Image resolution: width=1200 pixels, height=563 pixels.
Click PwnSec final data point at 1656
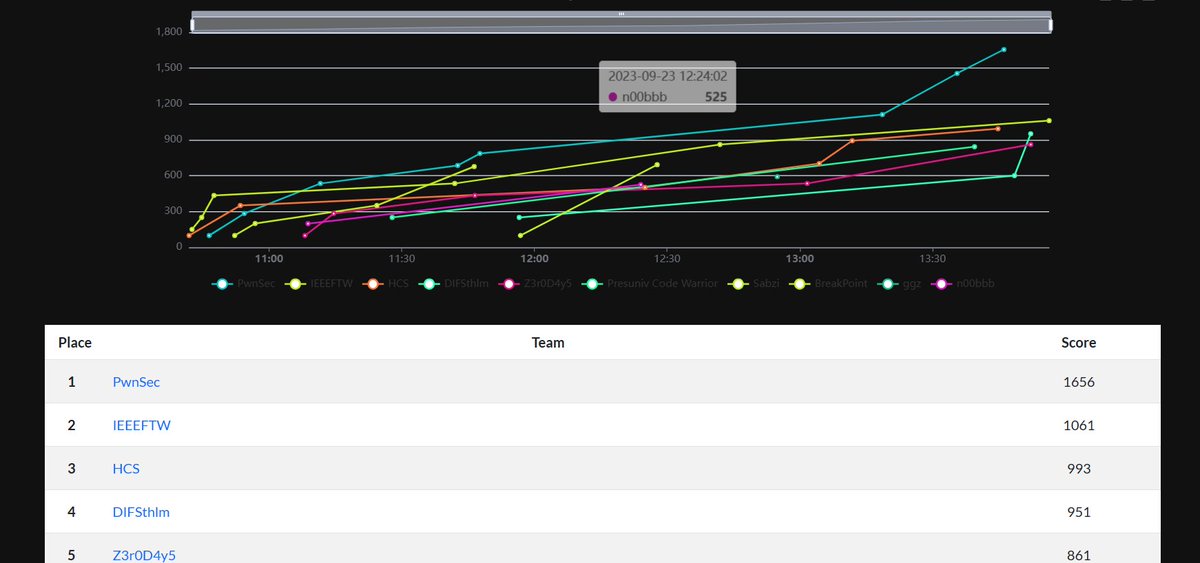coord(1003,49)
